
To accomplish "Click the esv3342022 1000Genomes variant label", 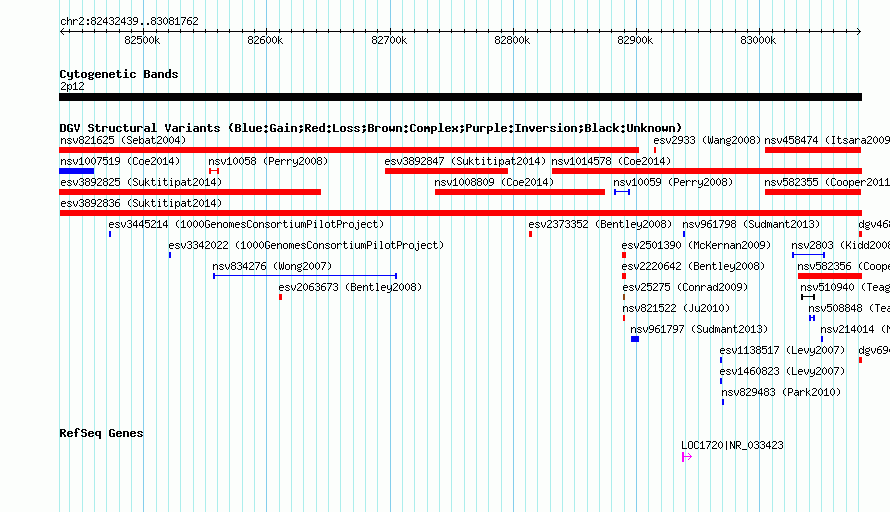I will click(306, 245).
